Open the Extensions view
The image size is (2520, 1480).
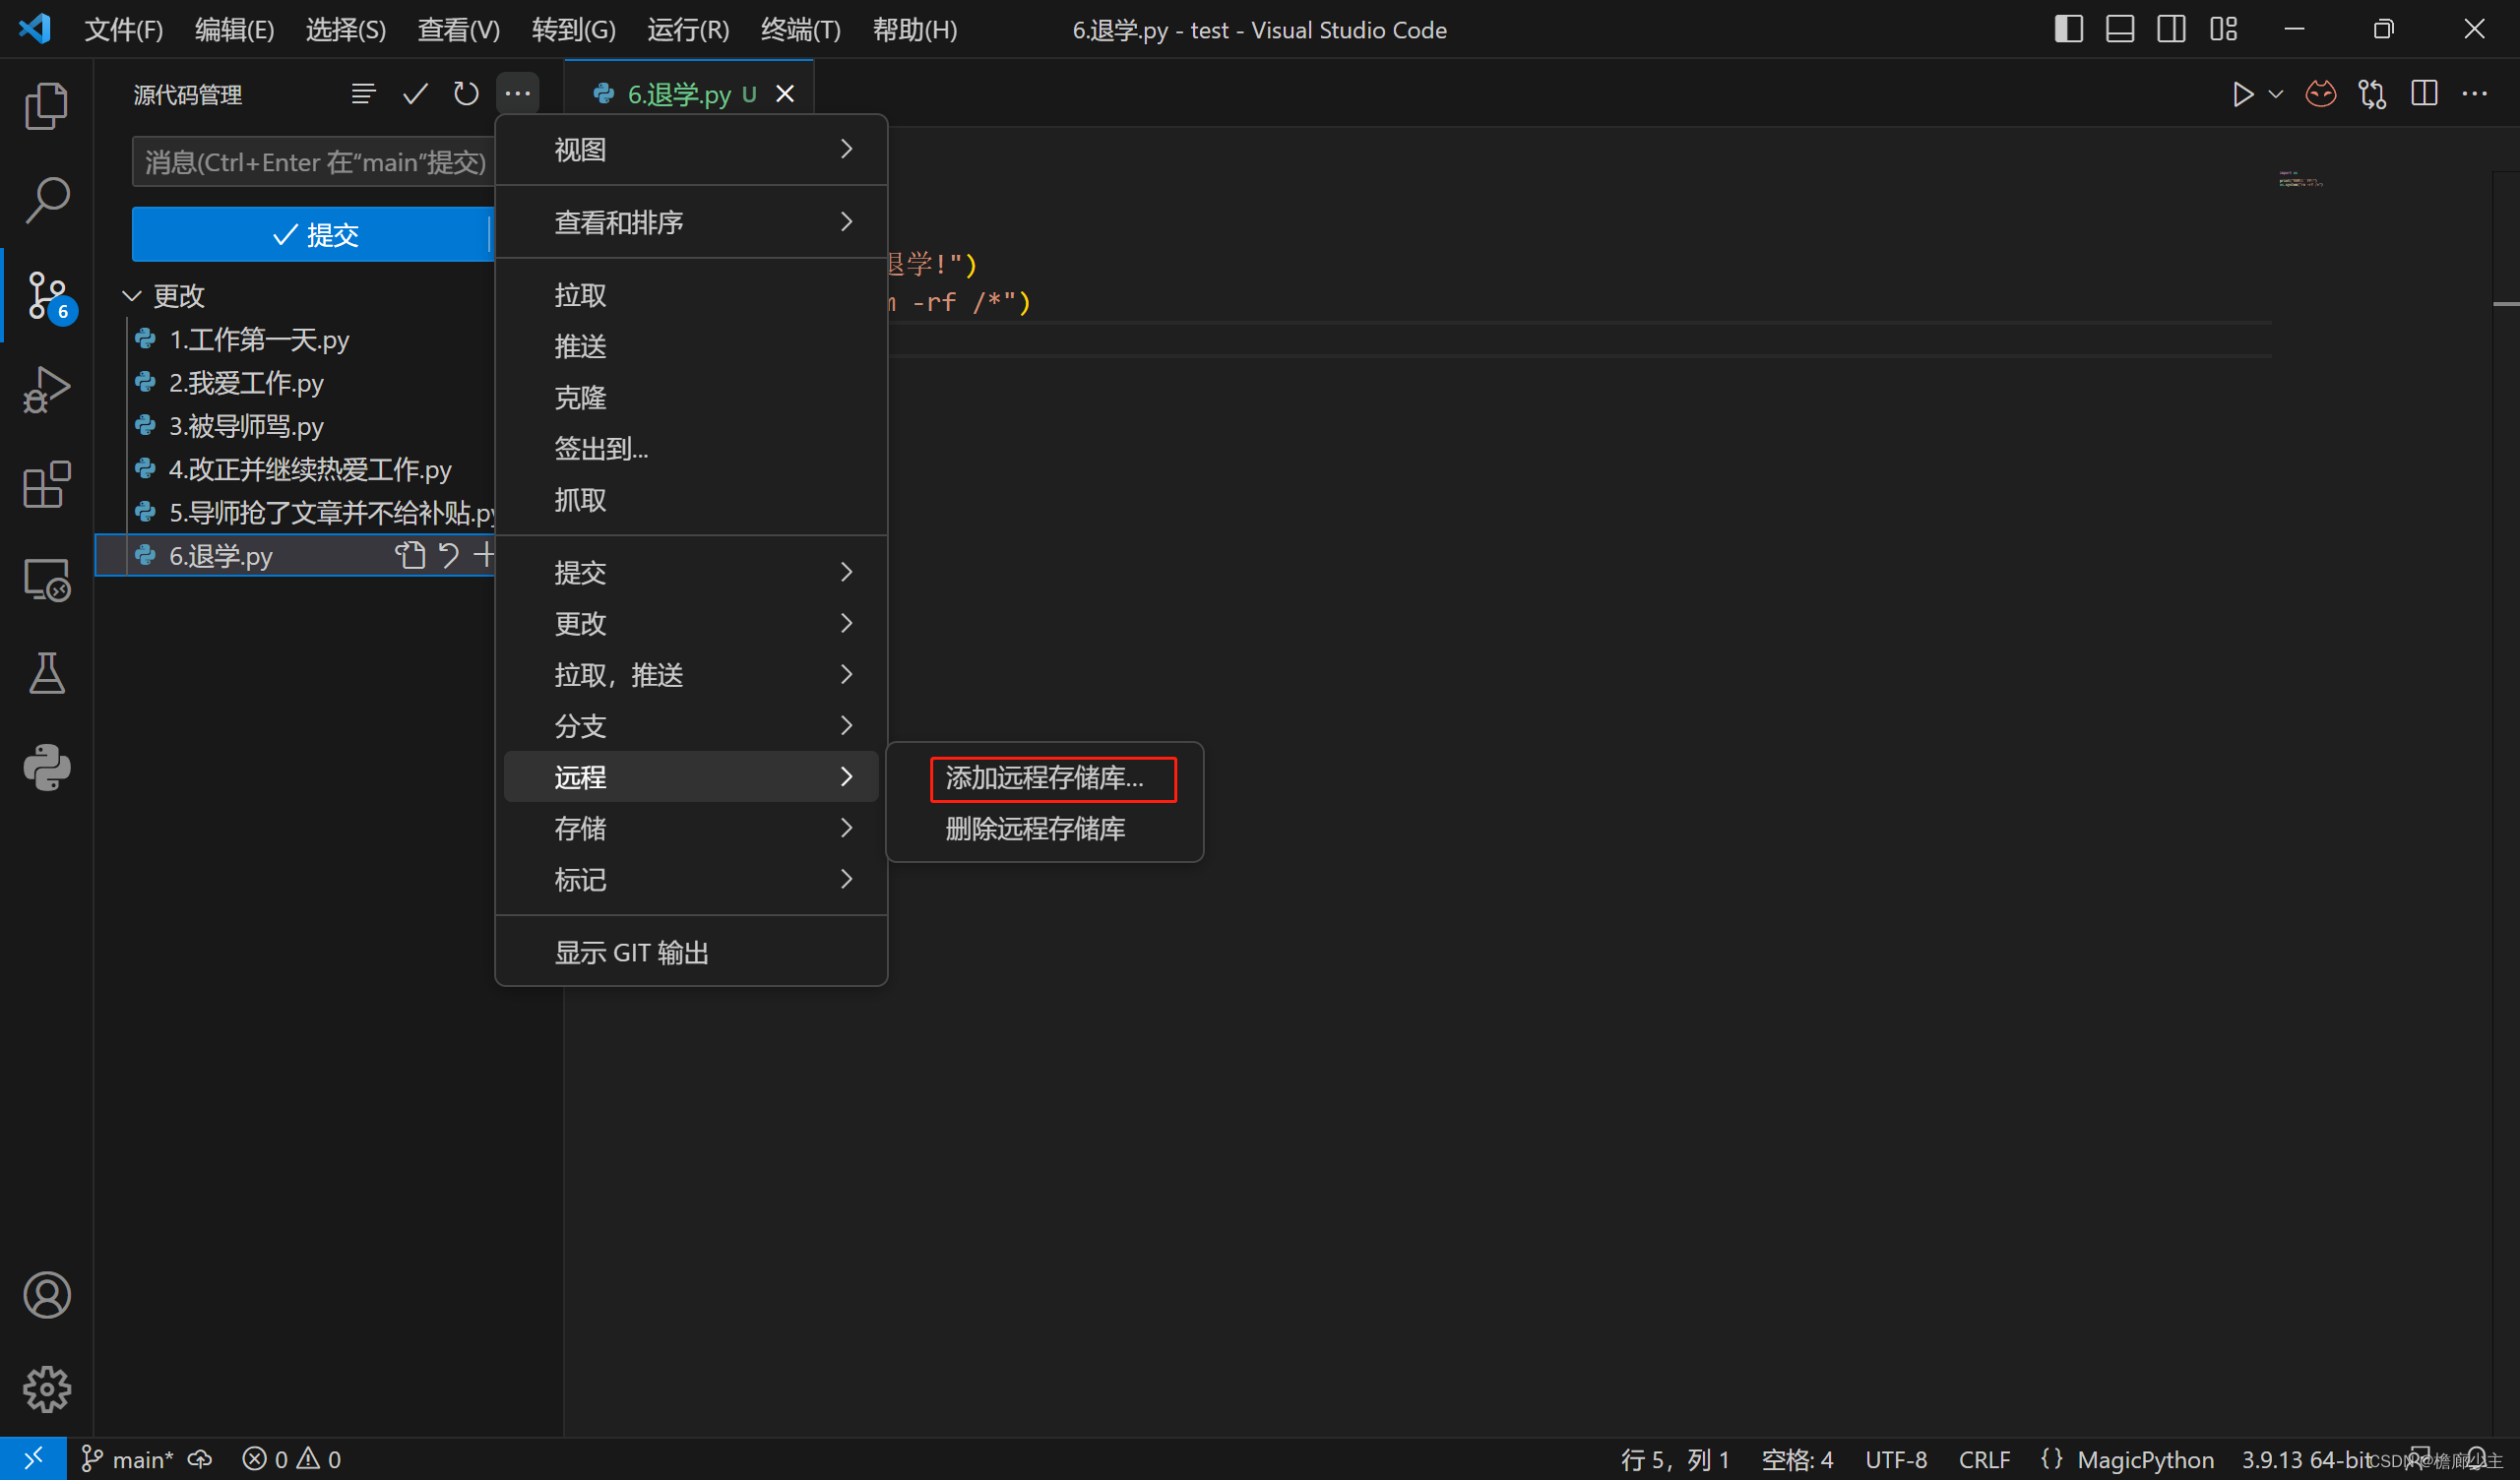pos(46,485)
